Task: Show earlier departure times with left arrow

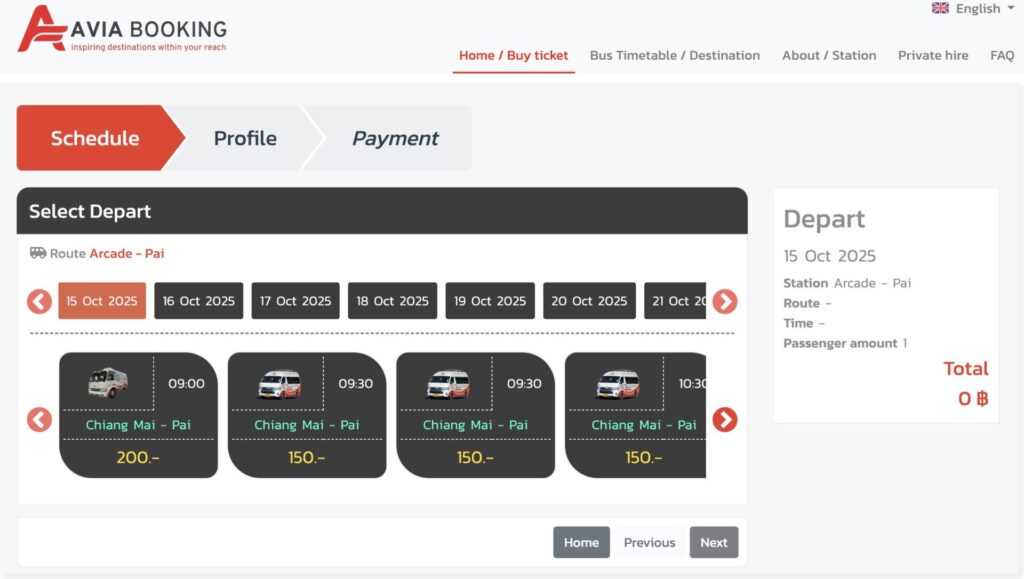Action: tap(39, 420)
